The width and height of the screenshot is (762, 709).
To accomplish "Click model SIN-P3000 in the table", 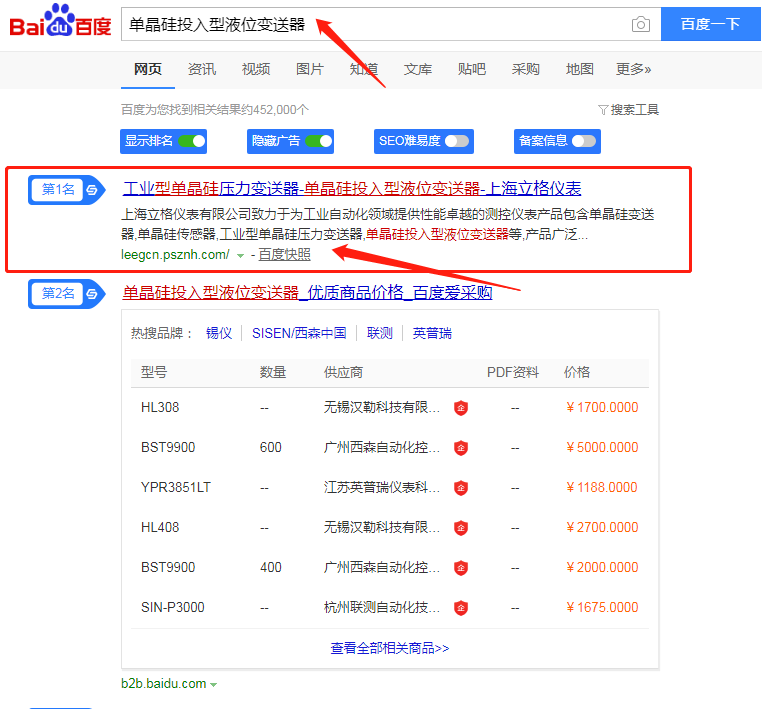I will 173,607.
